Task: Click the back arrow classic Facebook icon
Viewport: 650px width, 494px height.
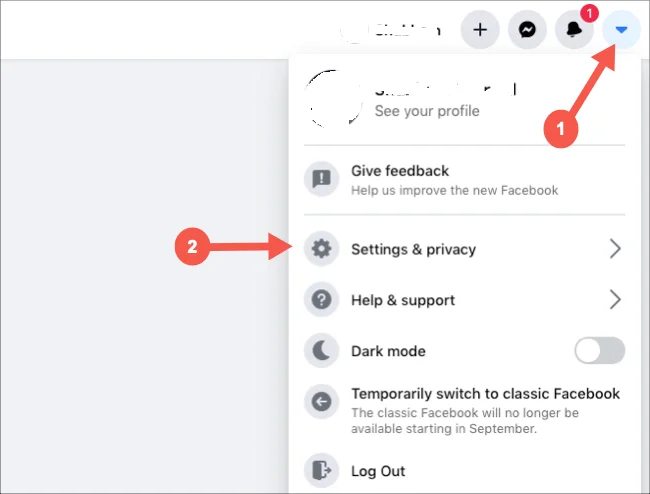Action: 321,402
